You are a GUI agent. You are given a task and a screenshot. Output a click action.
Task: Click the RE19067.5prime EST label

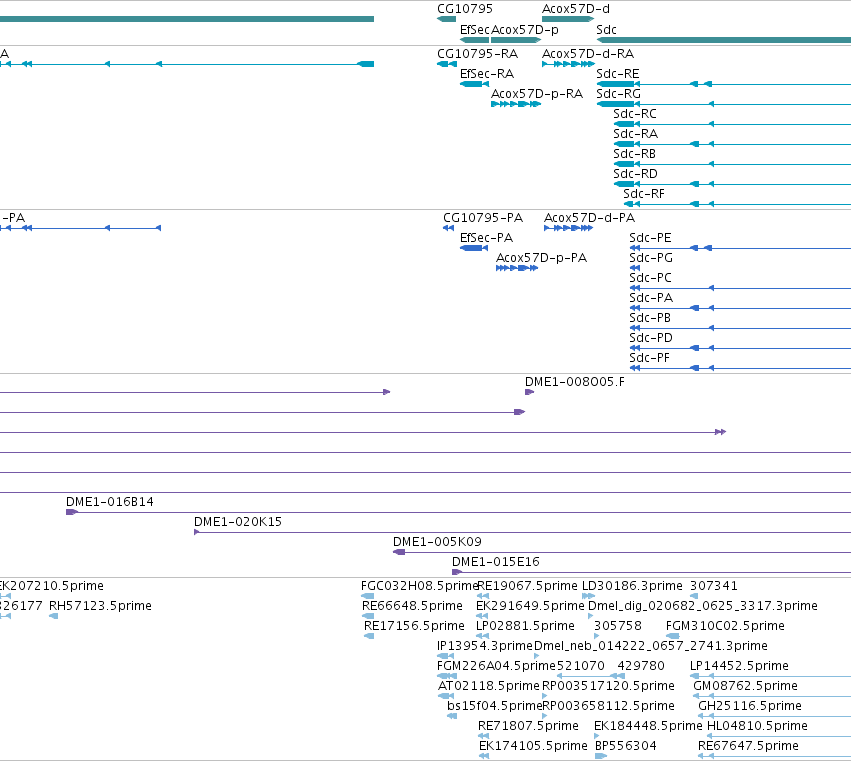click(x=527, y=586)
